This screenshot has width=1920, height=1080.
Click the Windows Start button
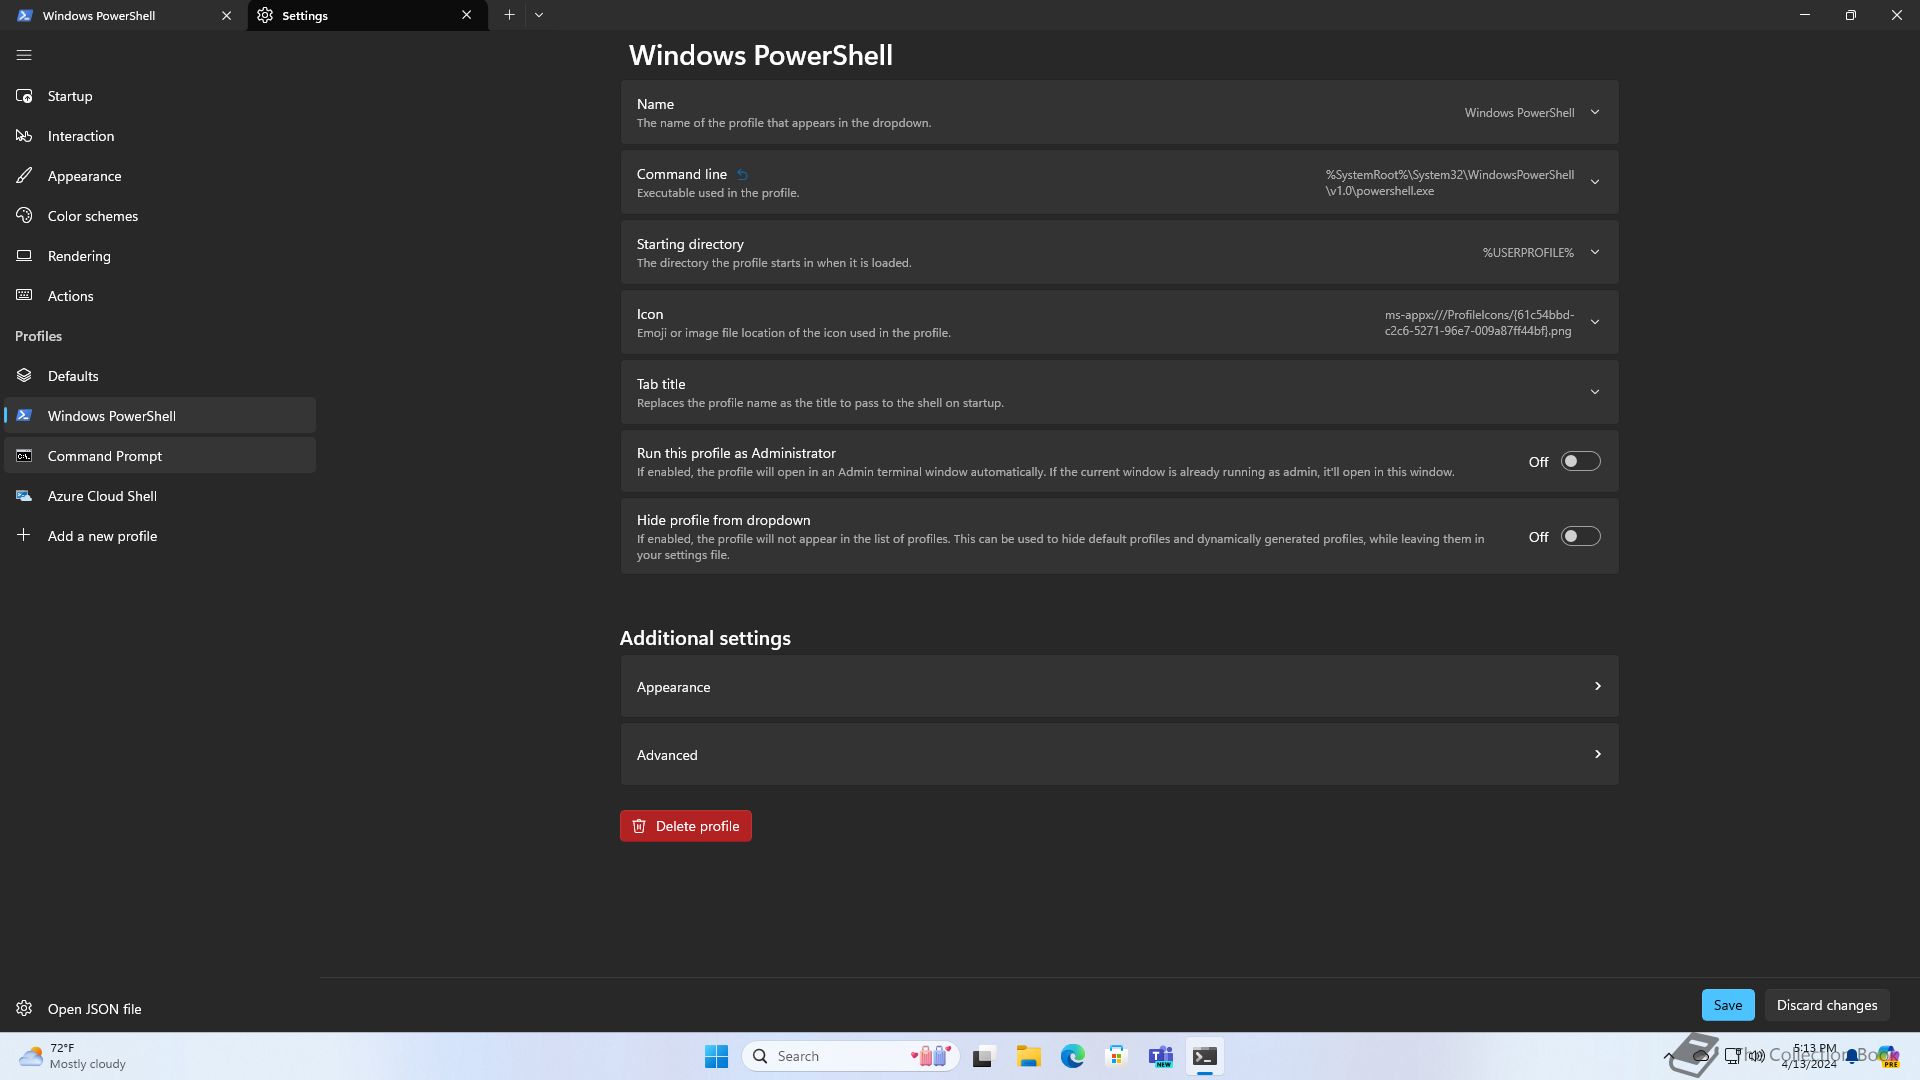[x=716, y=1056]
